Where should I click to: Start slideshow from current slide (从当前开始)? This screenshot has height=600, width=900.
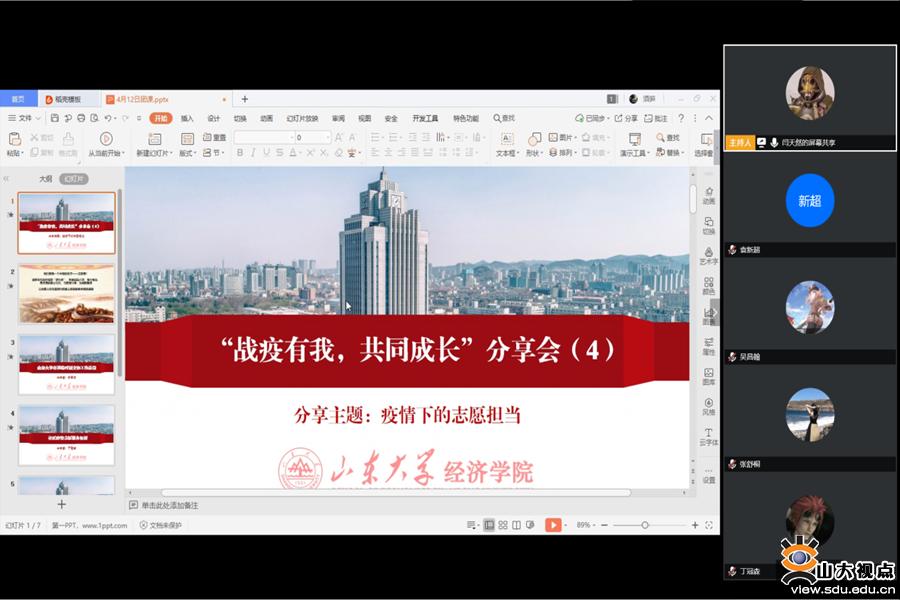tap(106, 139)
